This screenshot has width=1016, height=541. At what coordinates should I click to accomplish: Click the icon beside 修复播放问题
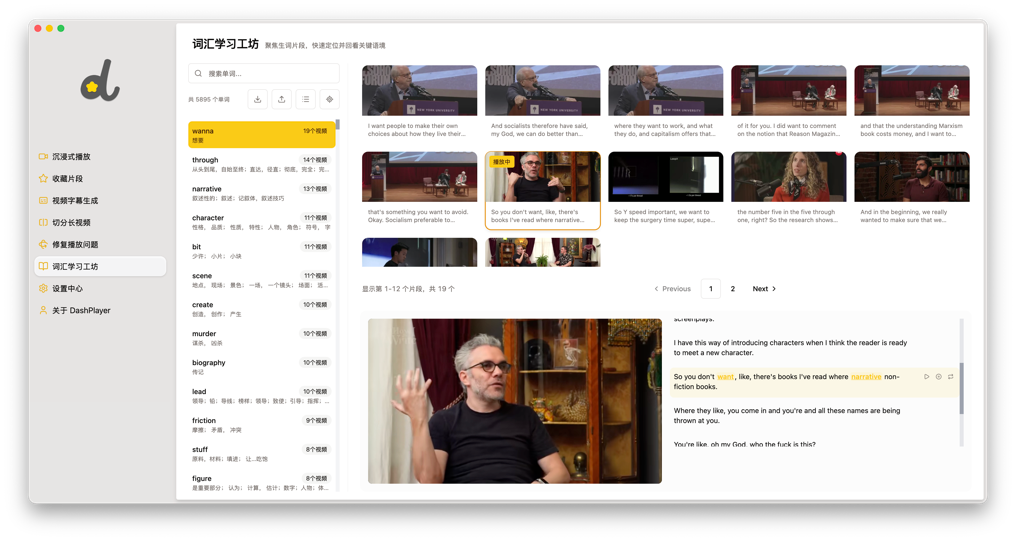tap(43, 244)
